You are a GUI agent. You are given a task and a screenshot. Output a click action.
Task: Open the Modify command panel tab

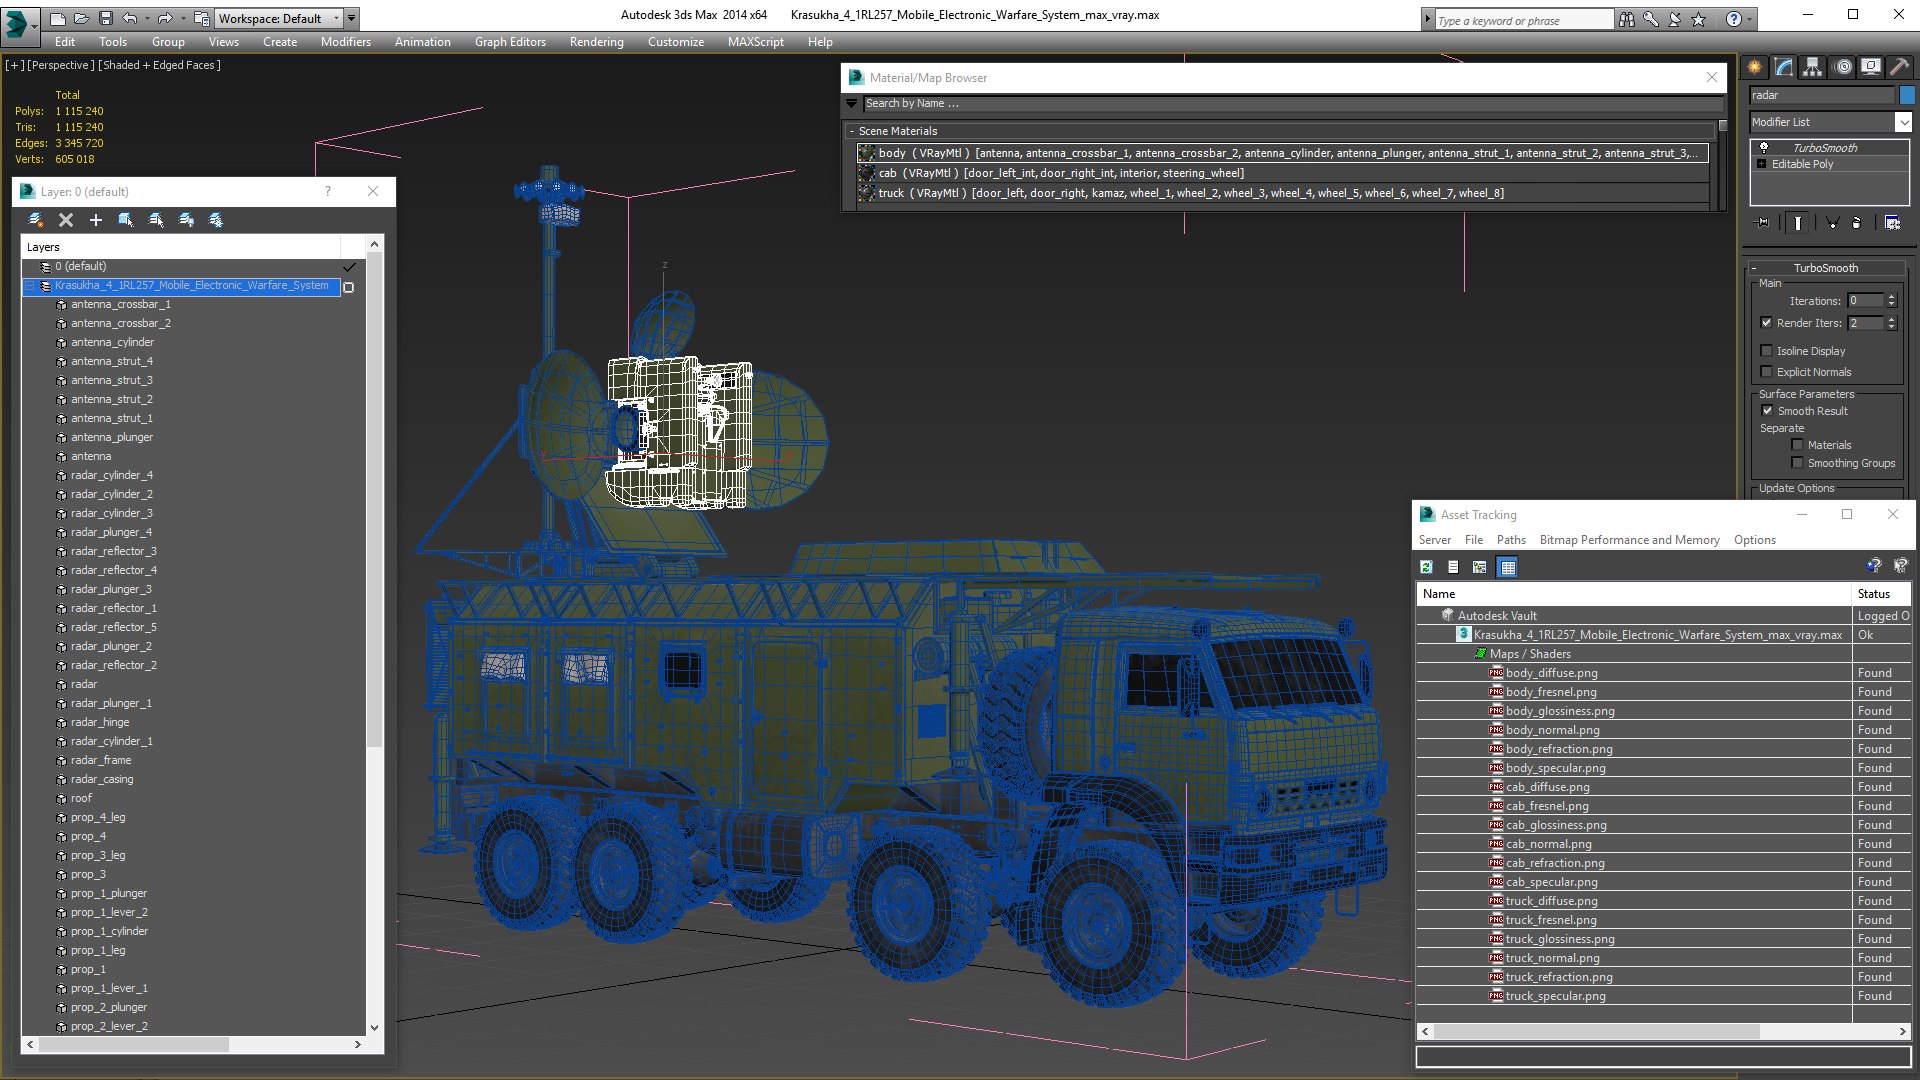coord(1784,67)
